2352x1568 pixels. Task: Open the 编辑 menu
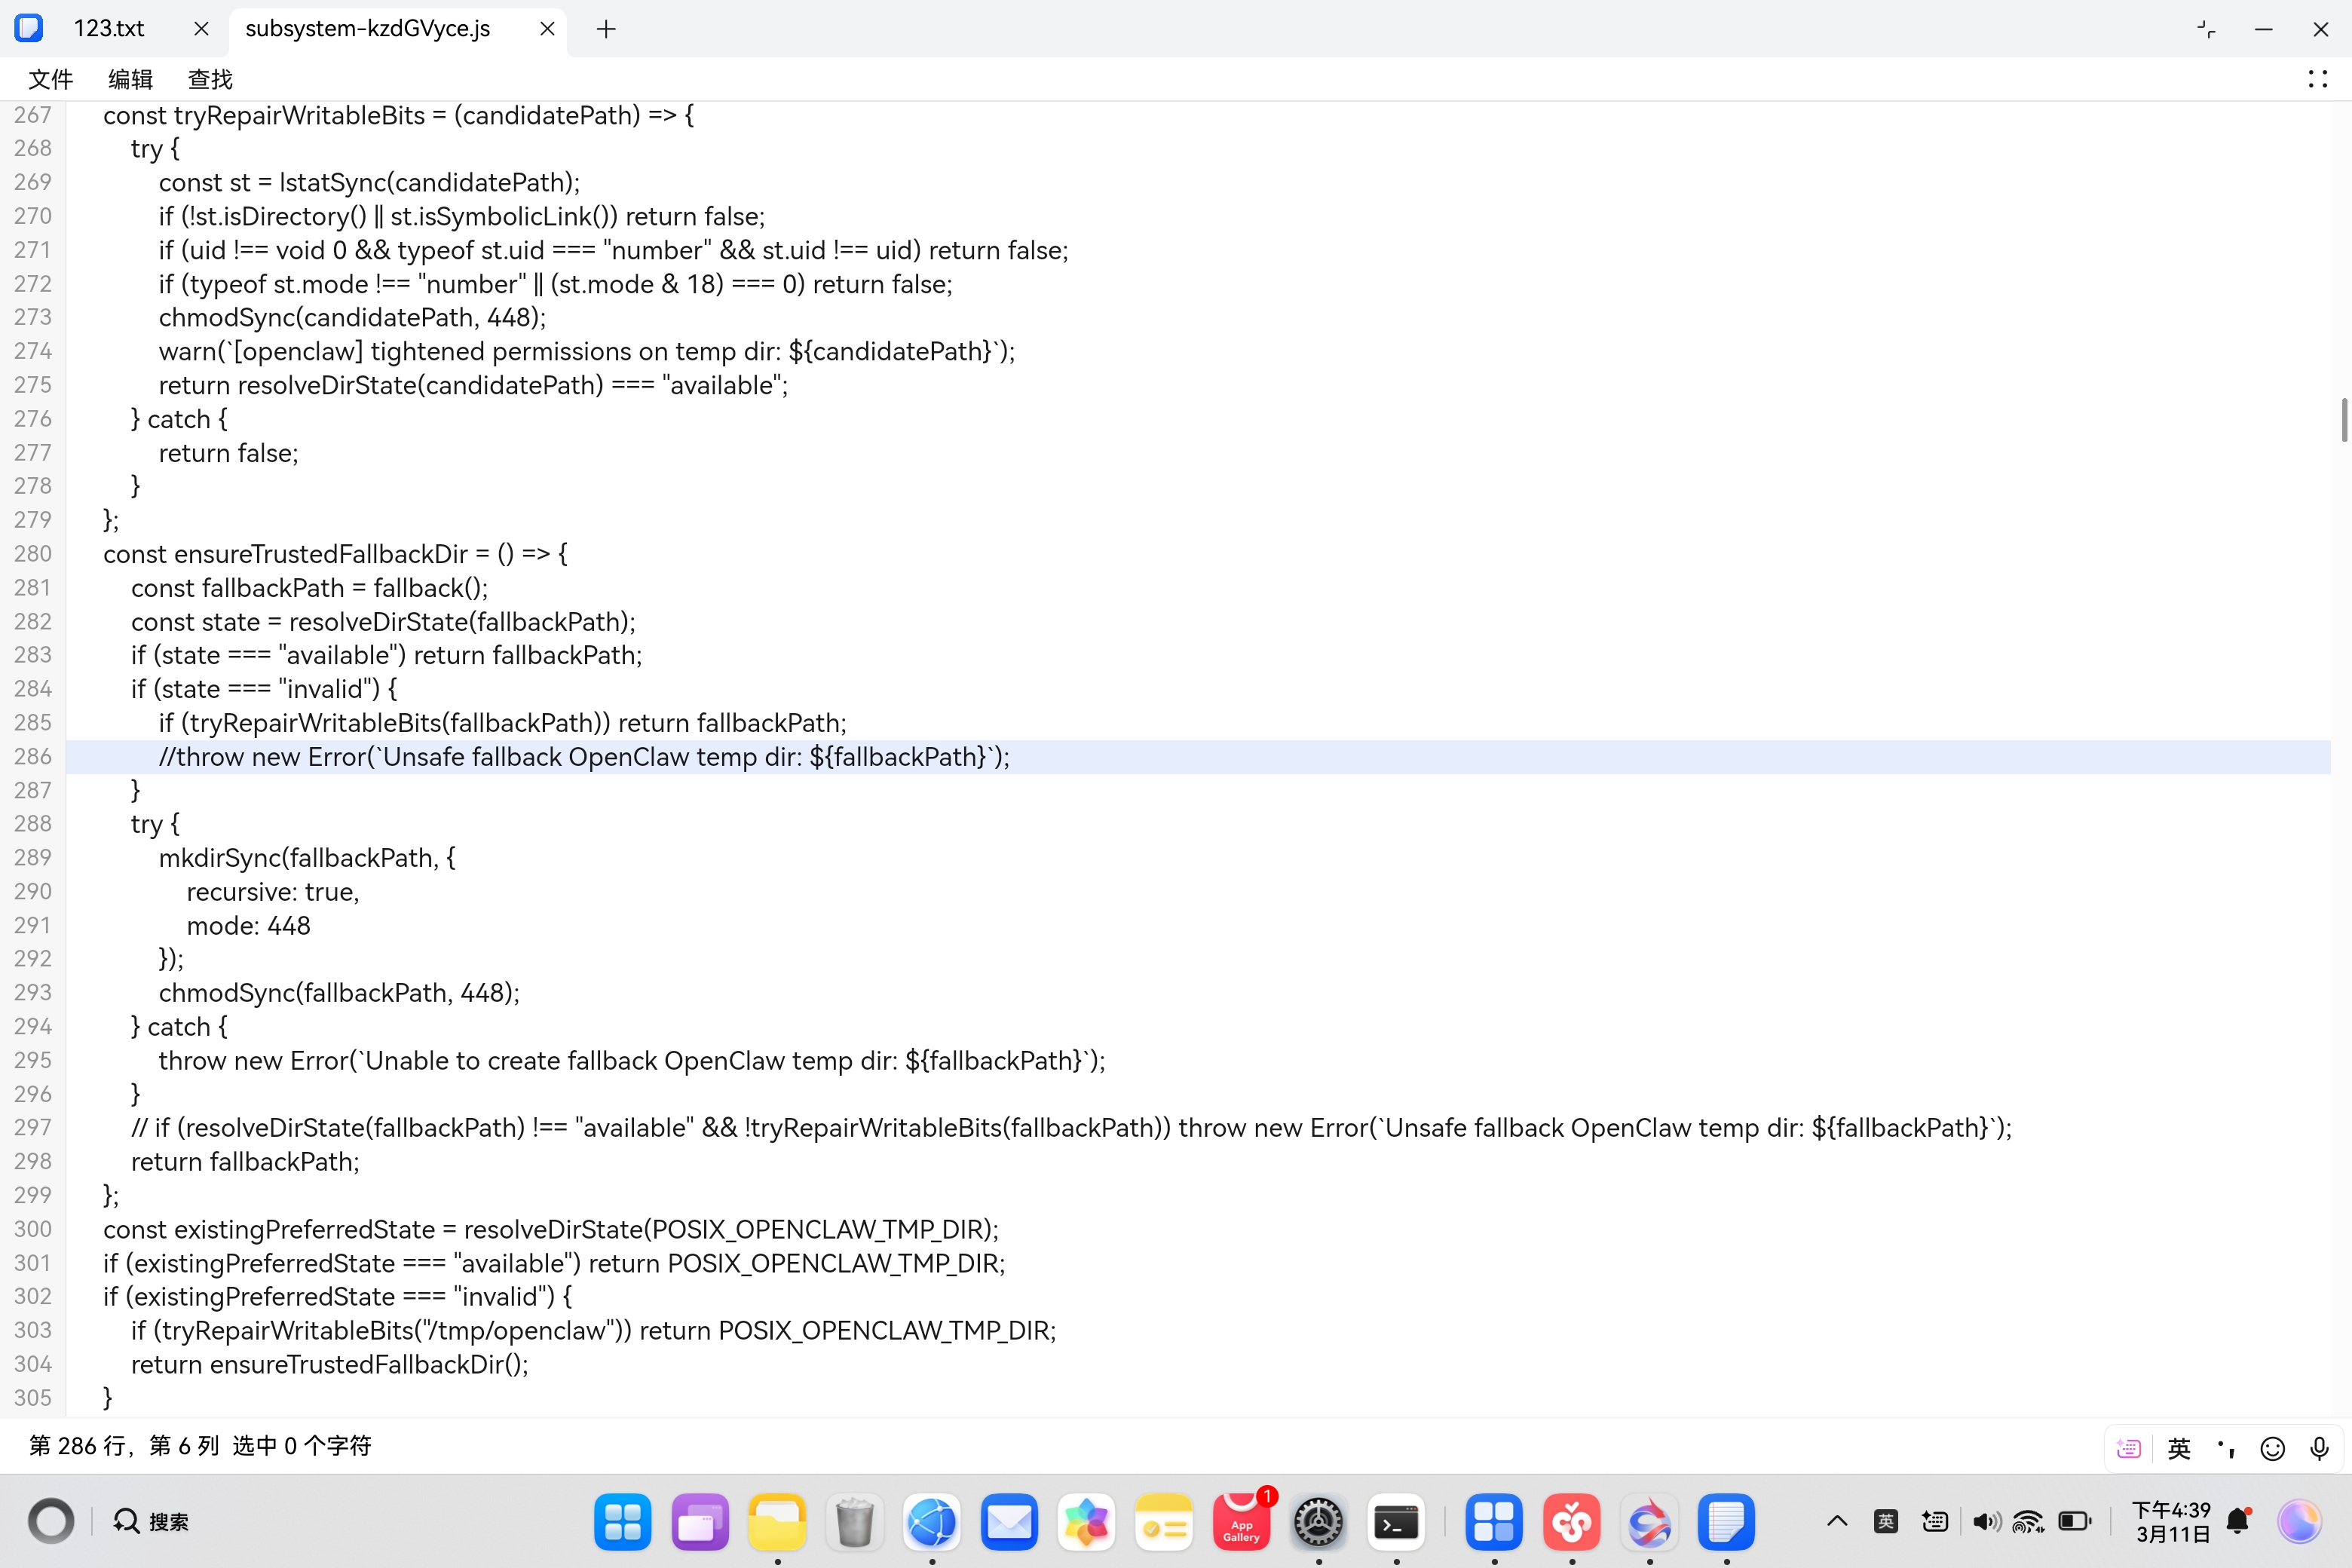tap(130, 79)
